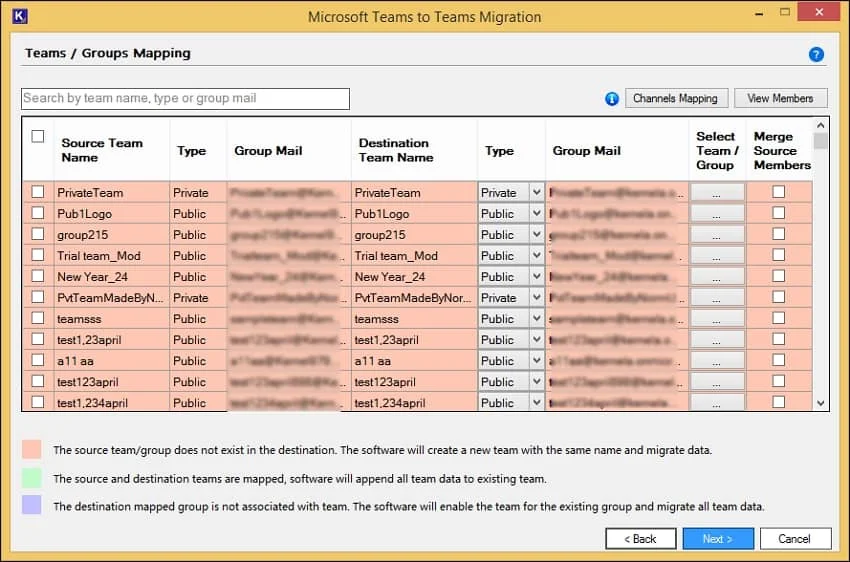Expand destination Type dropdown for teamsss
This screenshot has width=850, height=562.
[536, 319]
